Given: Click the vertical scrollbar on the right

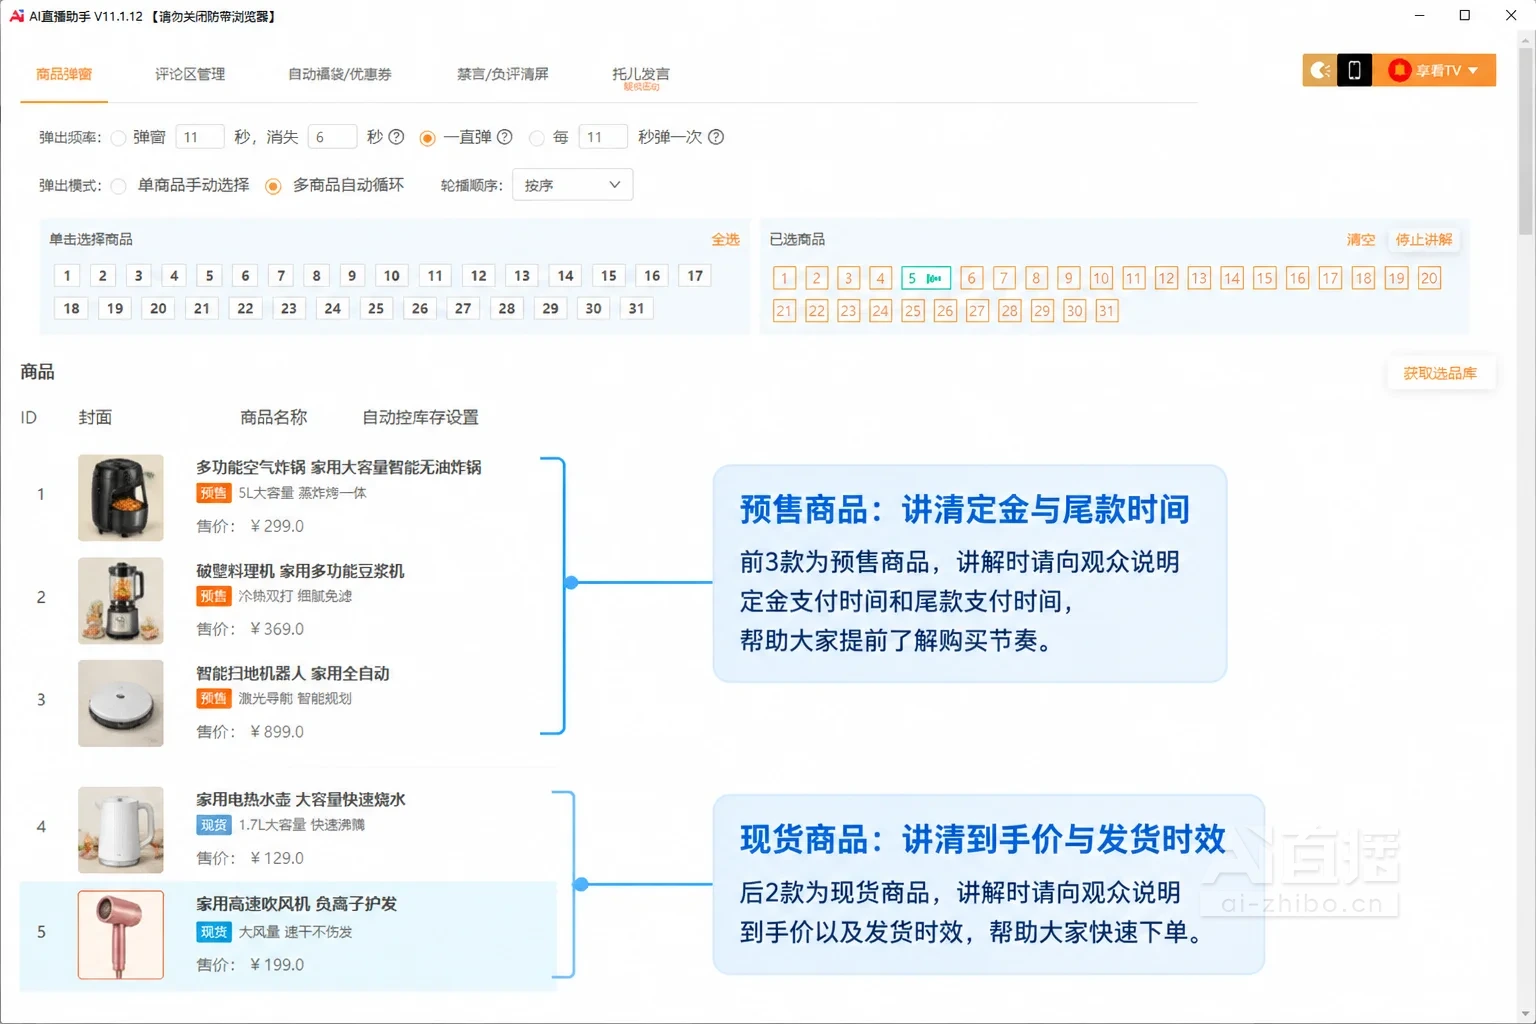Looking at the screenshot, I should (1526, 140).
